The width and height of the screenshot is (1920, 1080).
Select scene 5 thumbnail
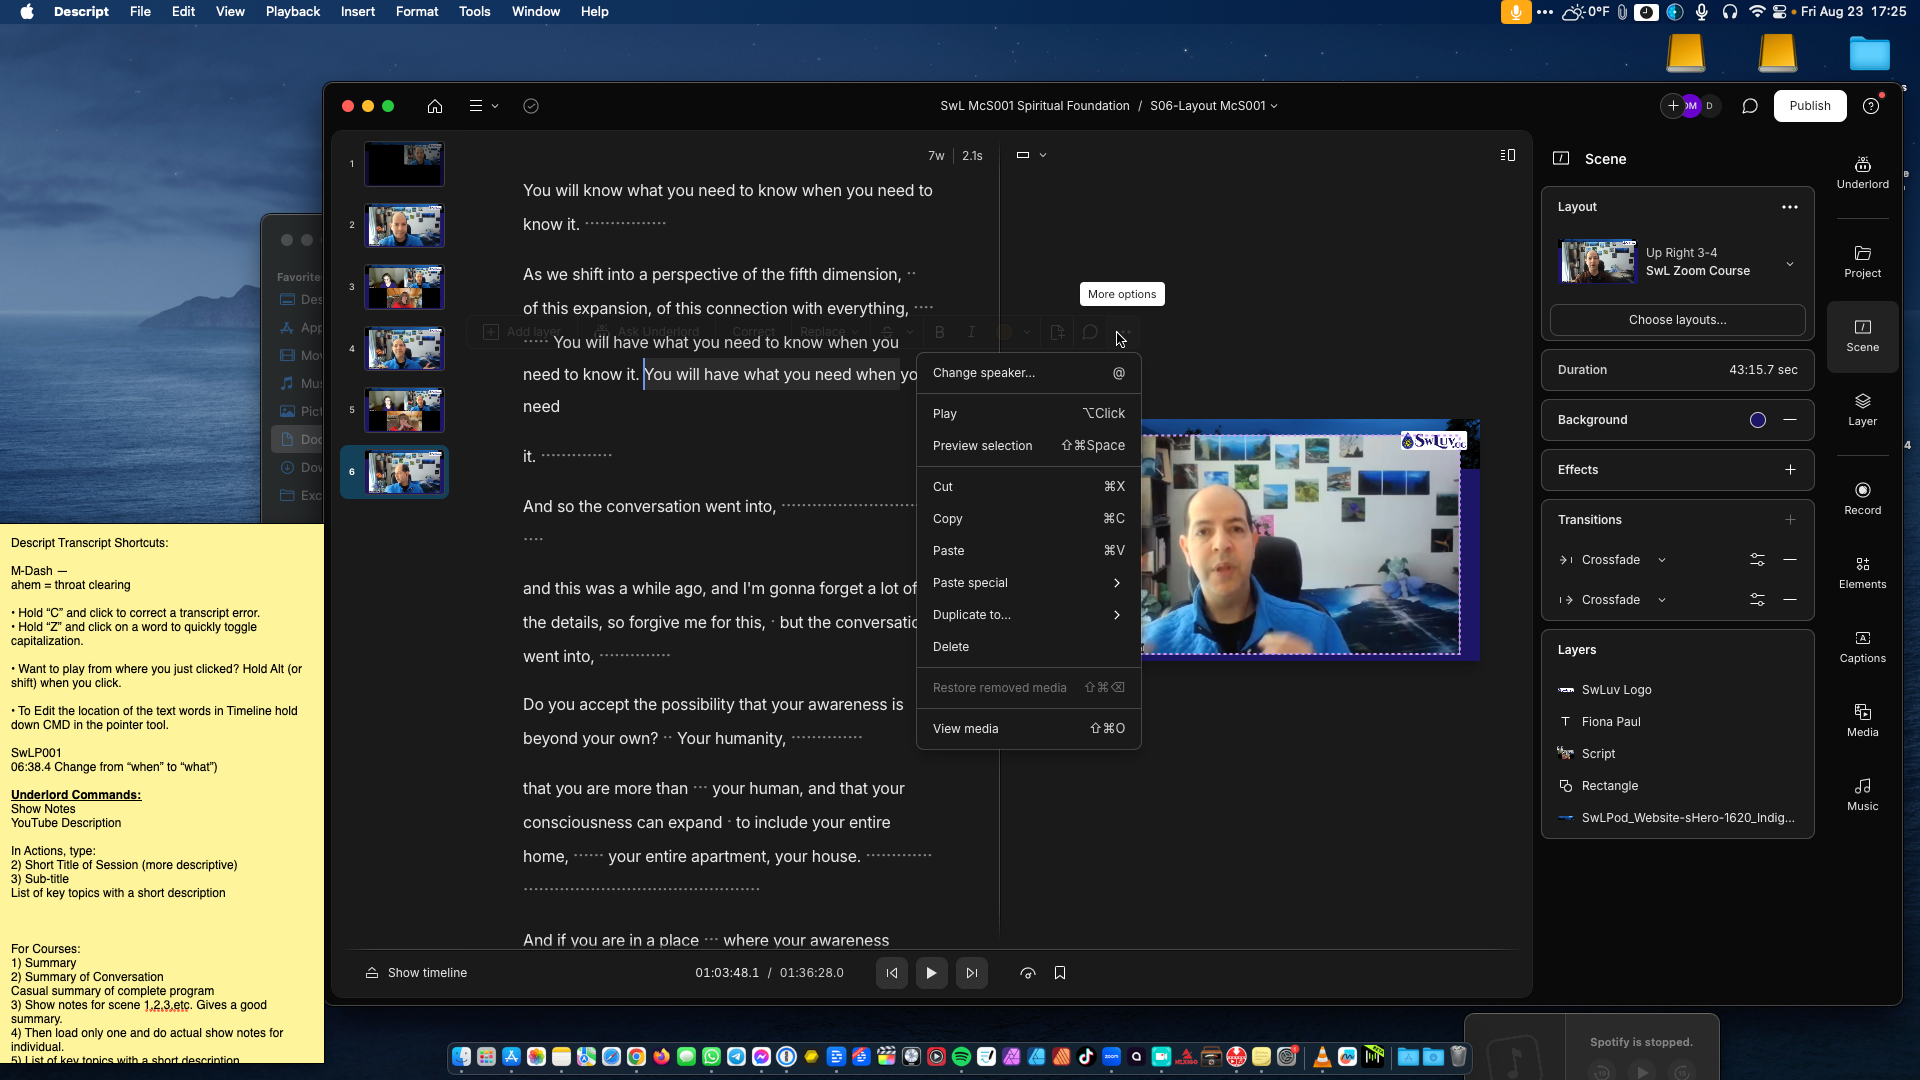coord(404,410)
